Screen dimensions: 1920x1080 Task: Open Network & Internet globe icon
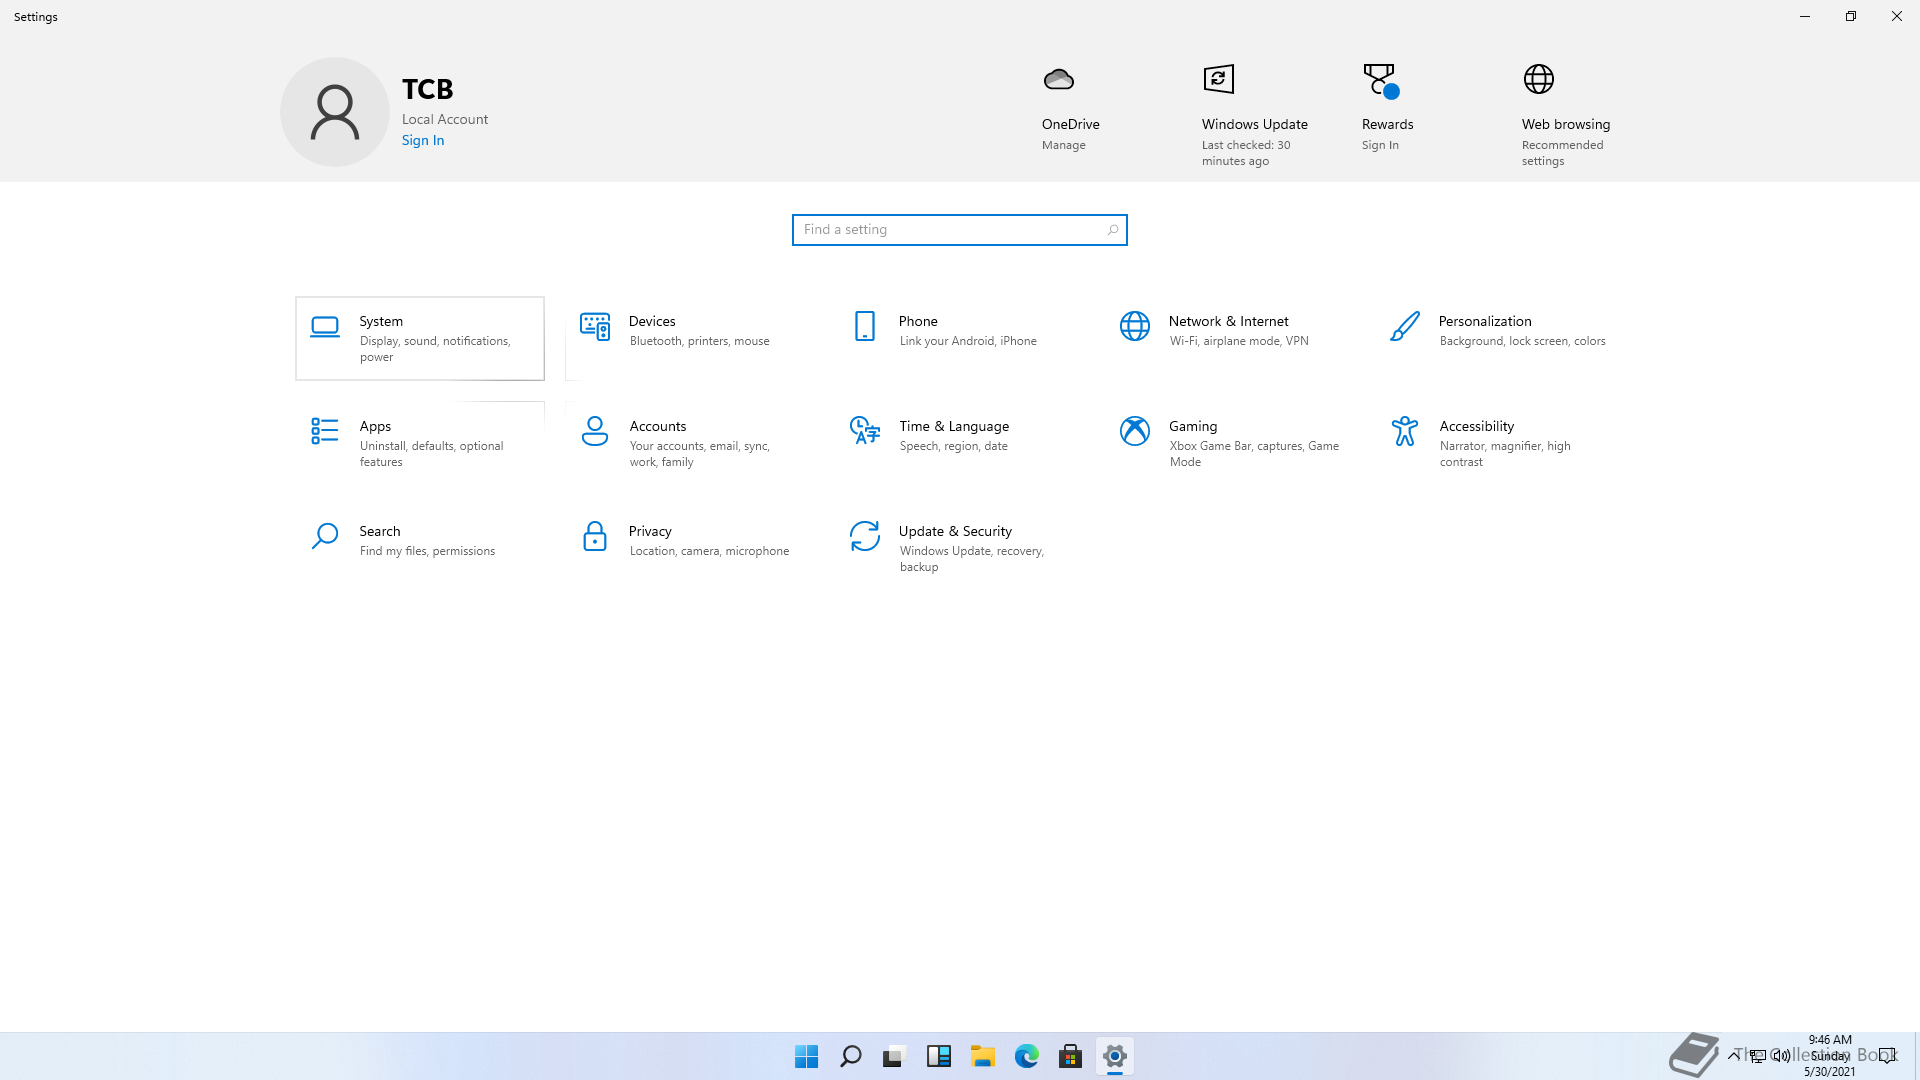(1134, 326)
